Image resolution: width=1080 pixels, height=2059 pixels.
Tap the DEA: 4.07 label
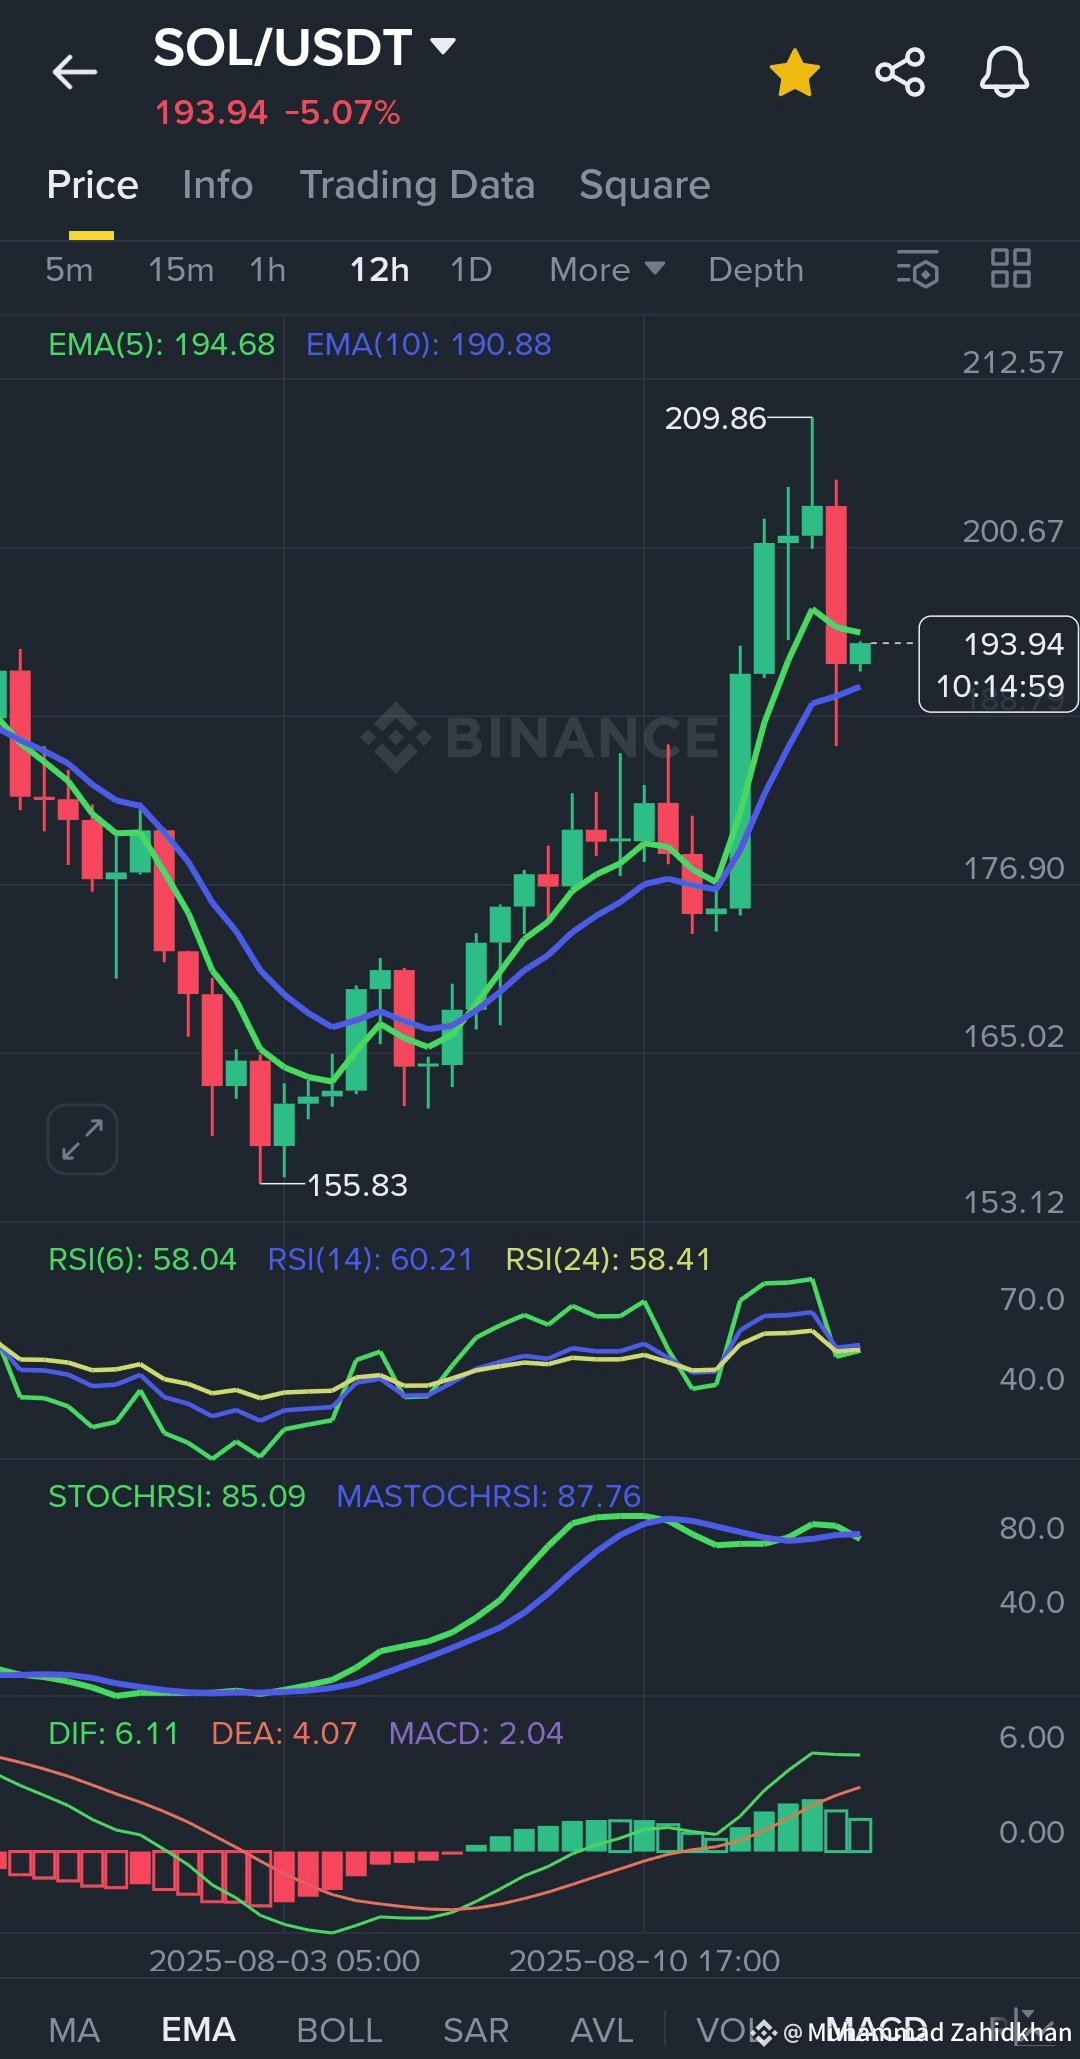(x=284, y=1733)
